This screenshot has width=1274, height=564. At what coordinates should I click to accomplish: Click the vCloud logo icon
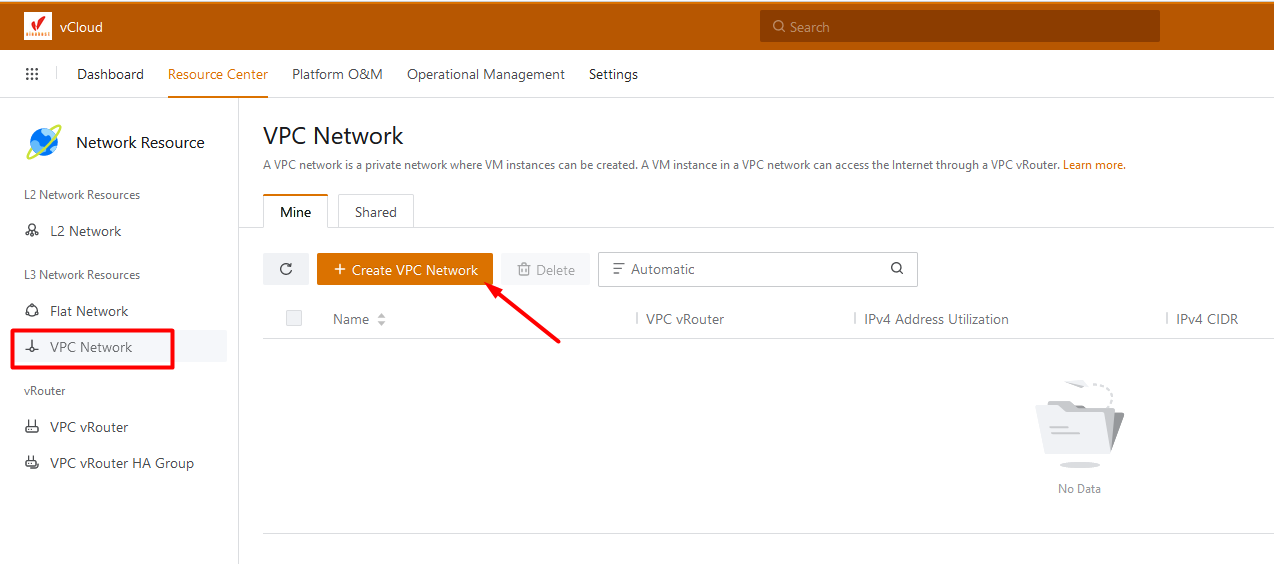click(x=38, y=27)
